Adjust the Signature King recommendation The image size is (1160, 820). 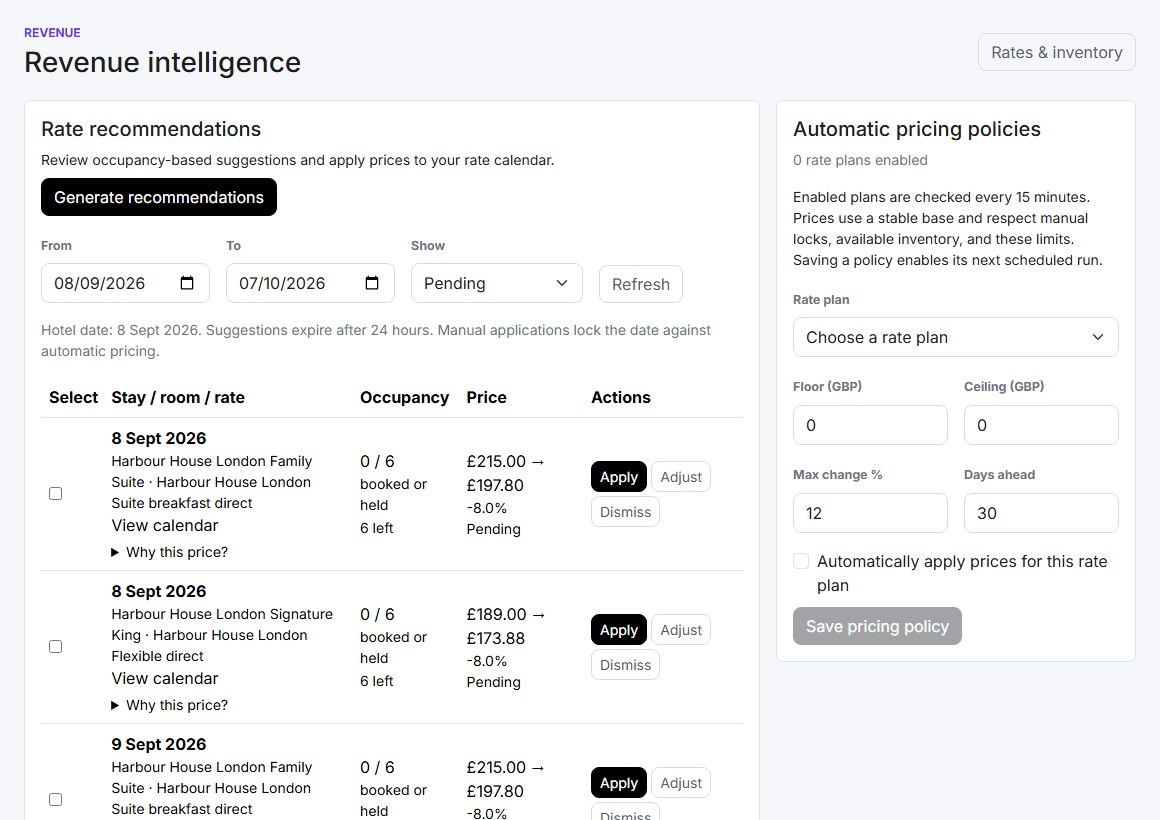coord(681,631)
